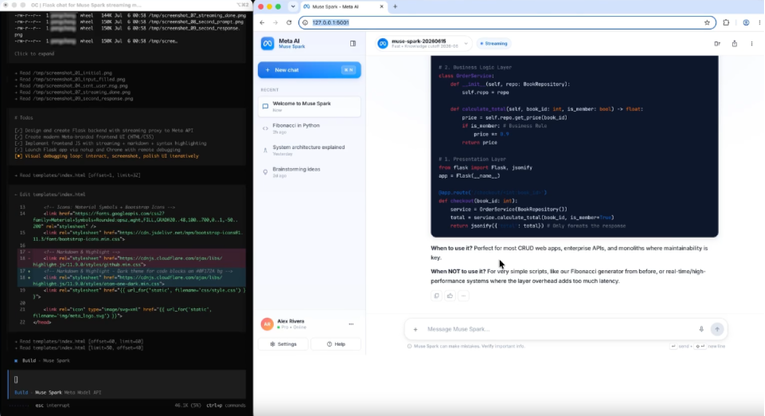
Task: Click 'Build · Muse Spark' label in terminal
Action: tap(42, 360)
